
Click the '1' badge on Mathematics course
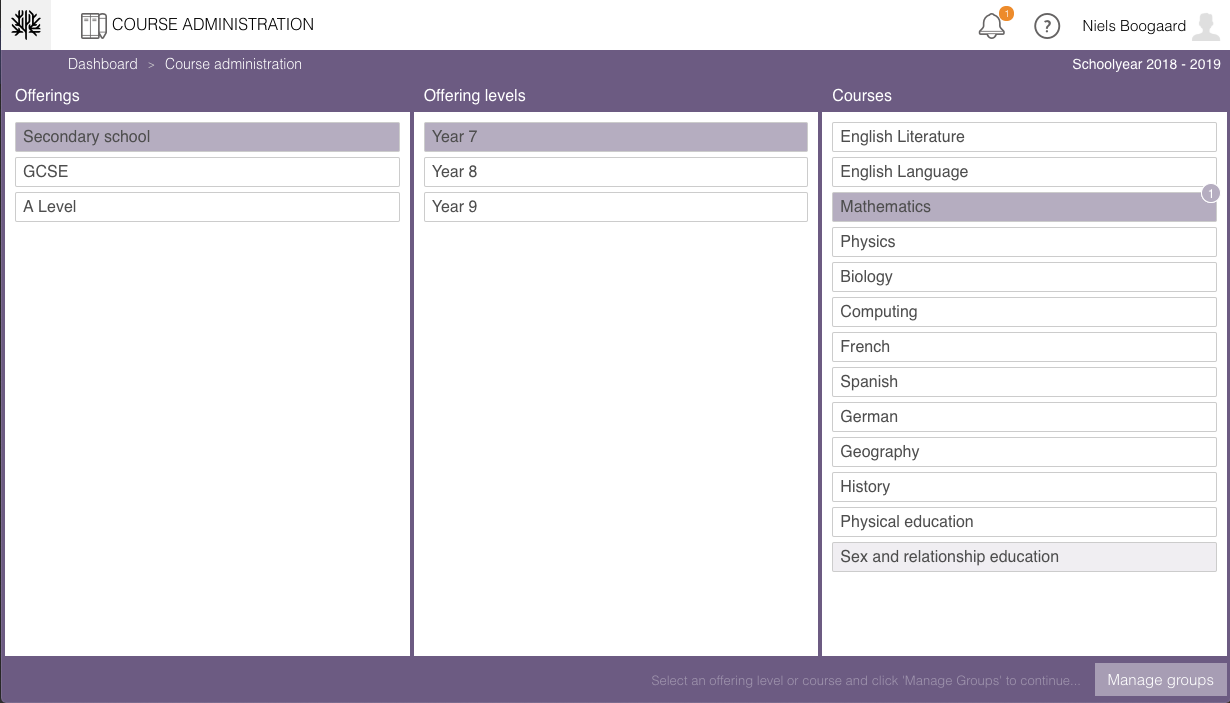point(1210,193)
